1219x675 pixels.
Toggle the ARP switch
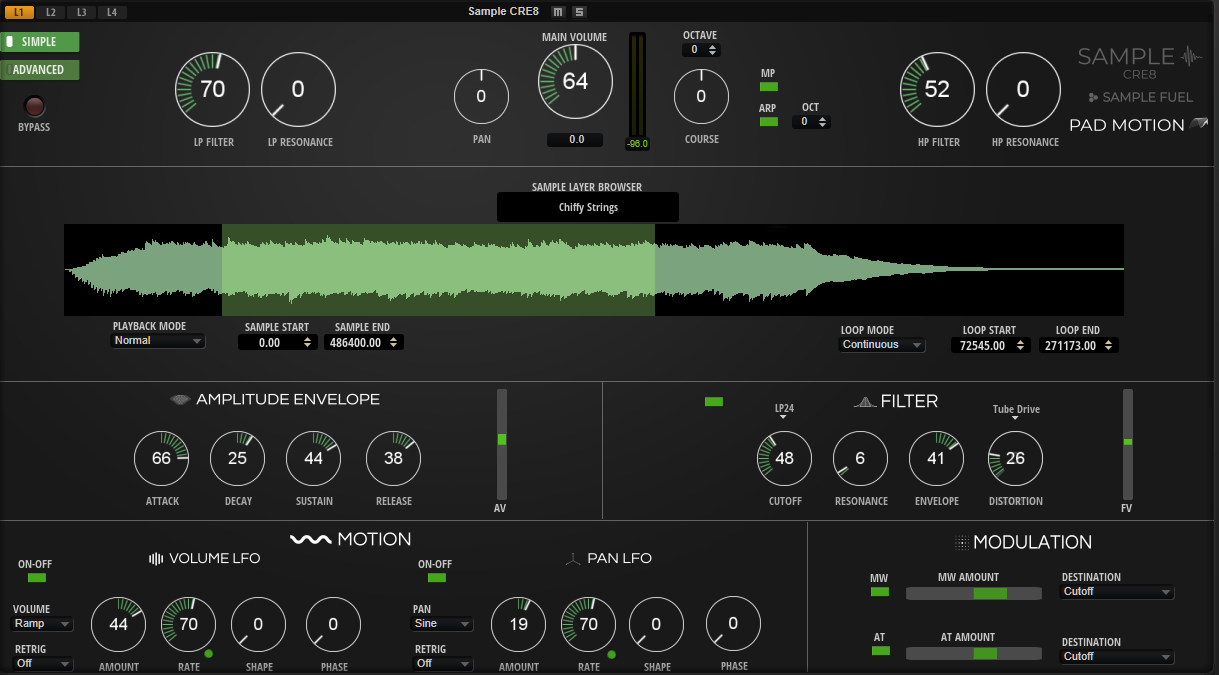(x=768, y=122)
